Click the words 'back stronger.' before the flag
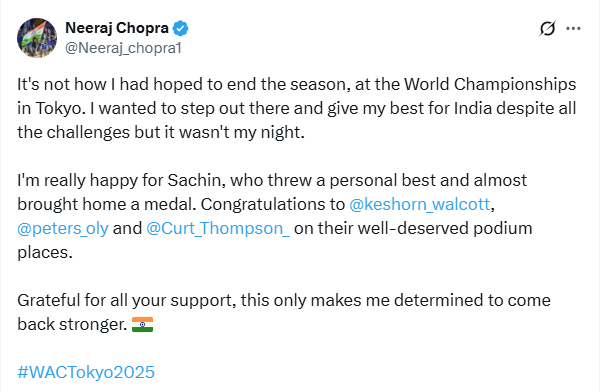600x392 pixels. point(72,325)
